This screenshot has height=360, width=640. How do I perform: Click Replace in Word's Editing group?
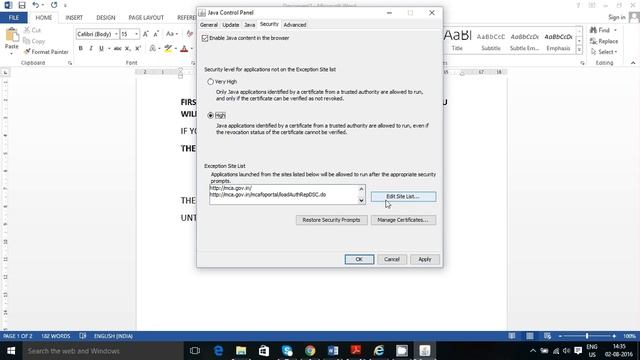point(604,41)
